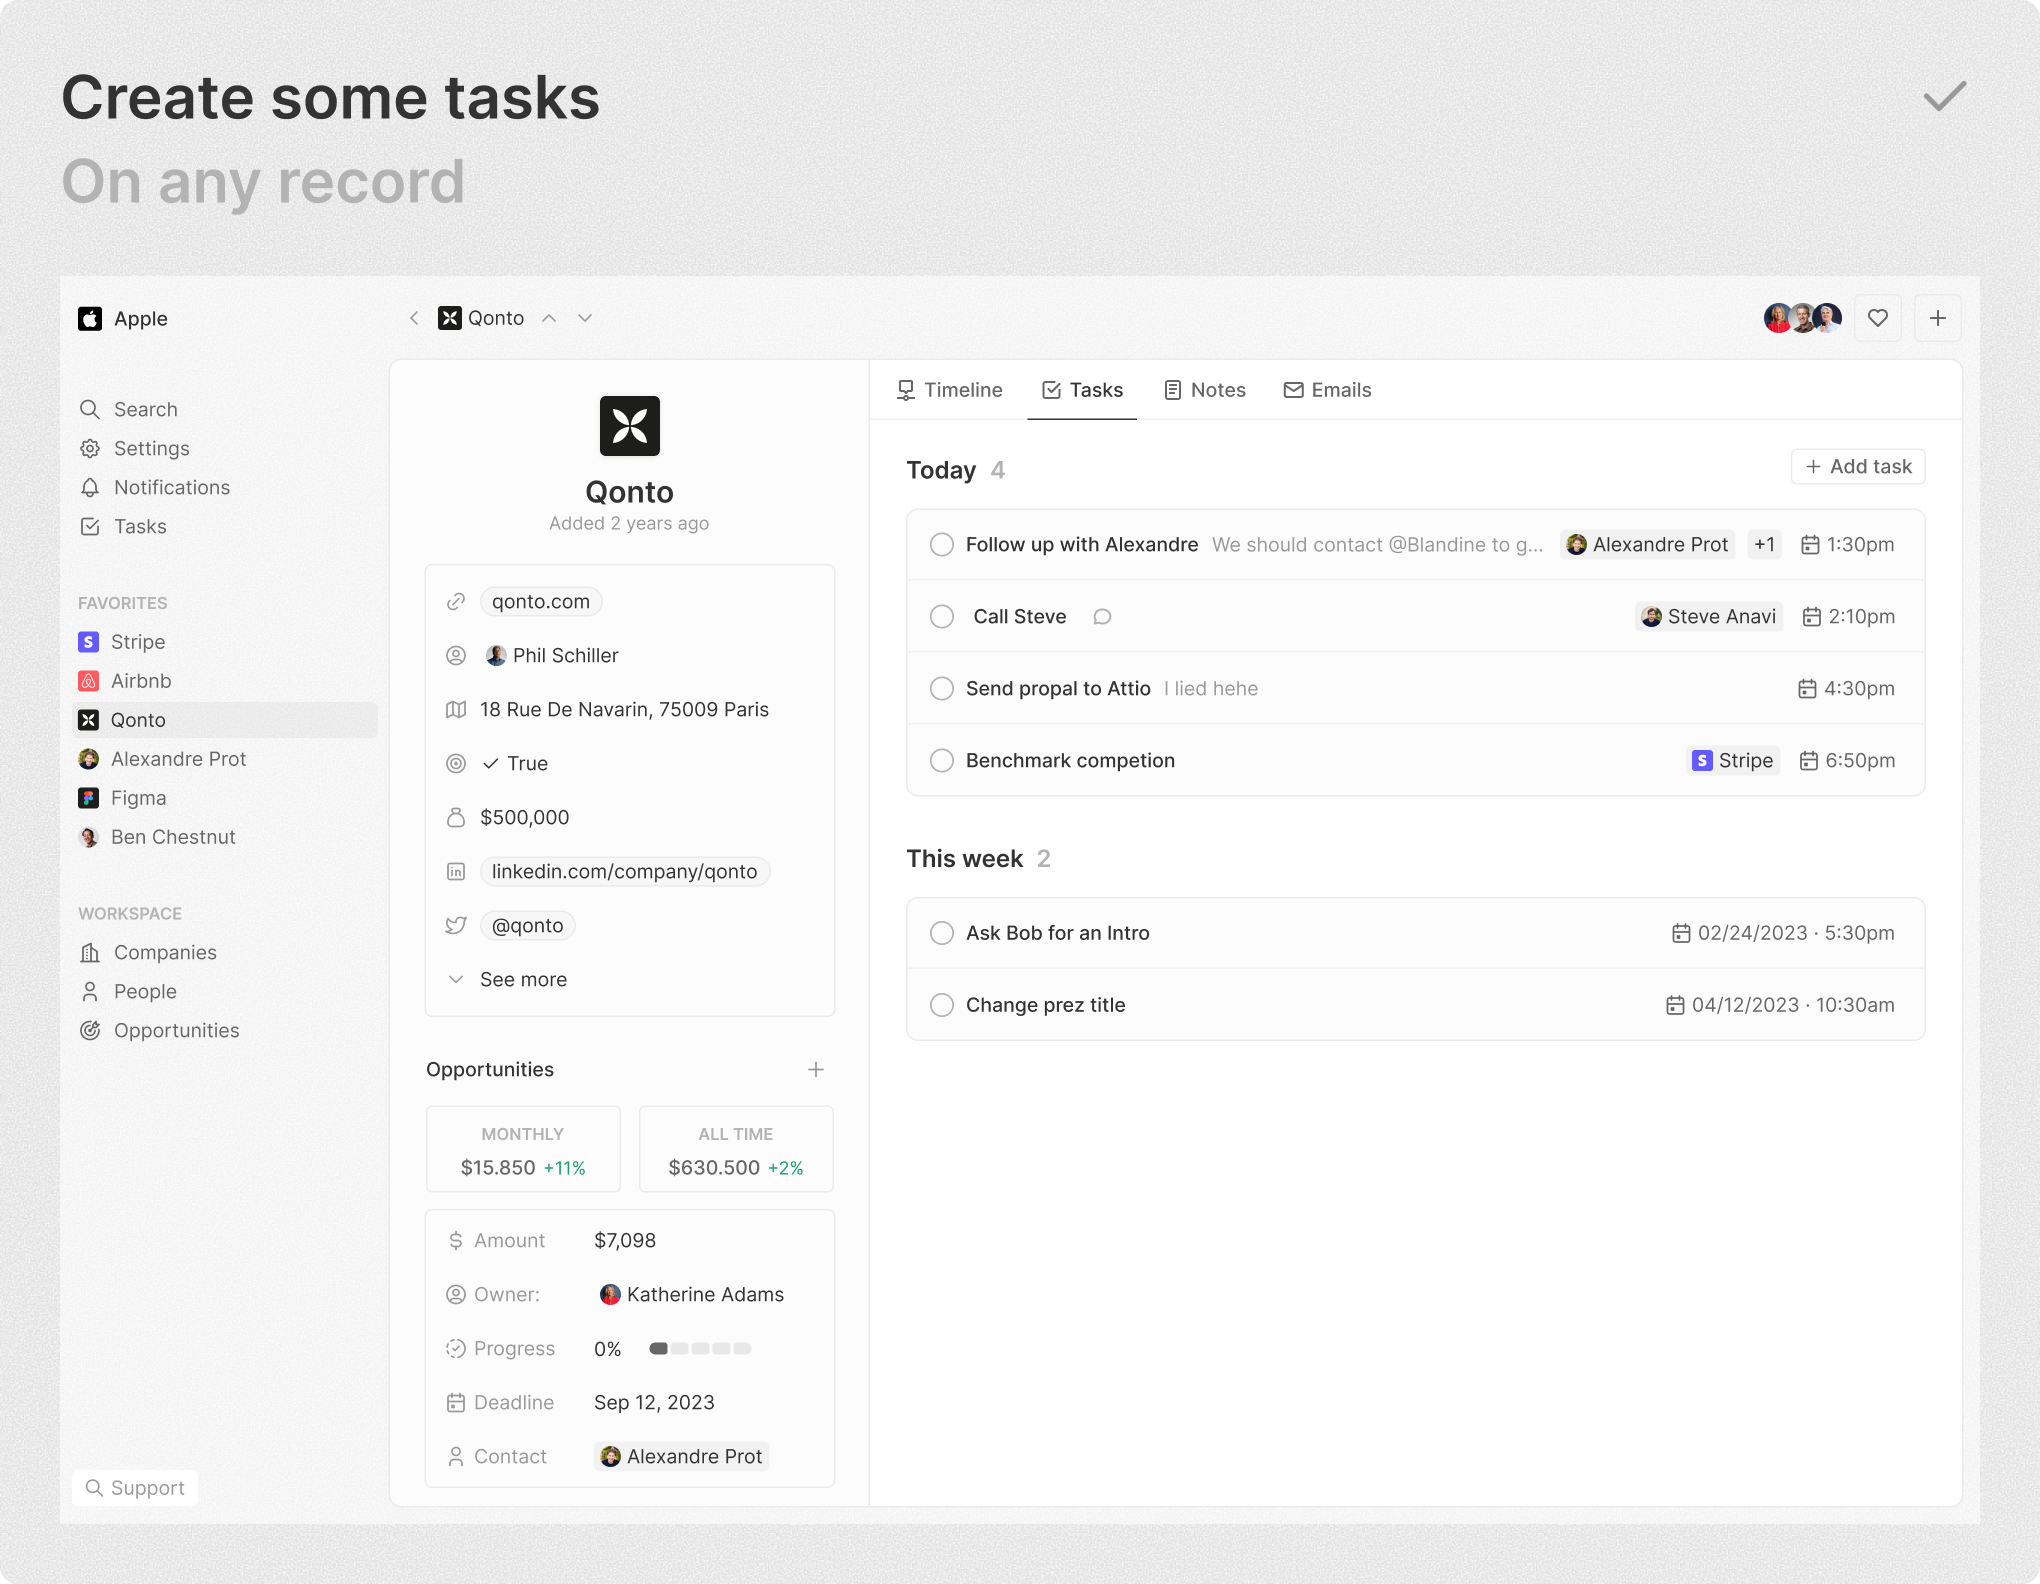Switch to the Timeline tab
2040x1584 pixels.
coord(949,390)
